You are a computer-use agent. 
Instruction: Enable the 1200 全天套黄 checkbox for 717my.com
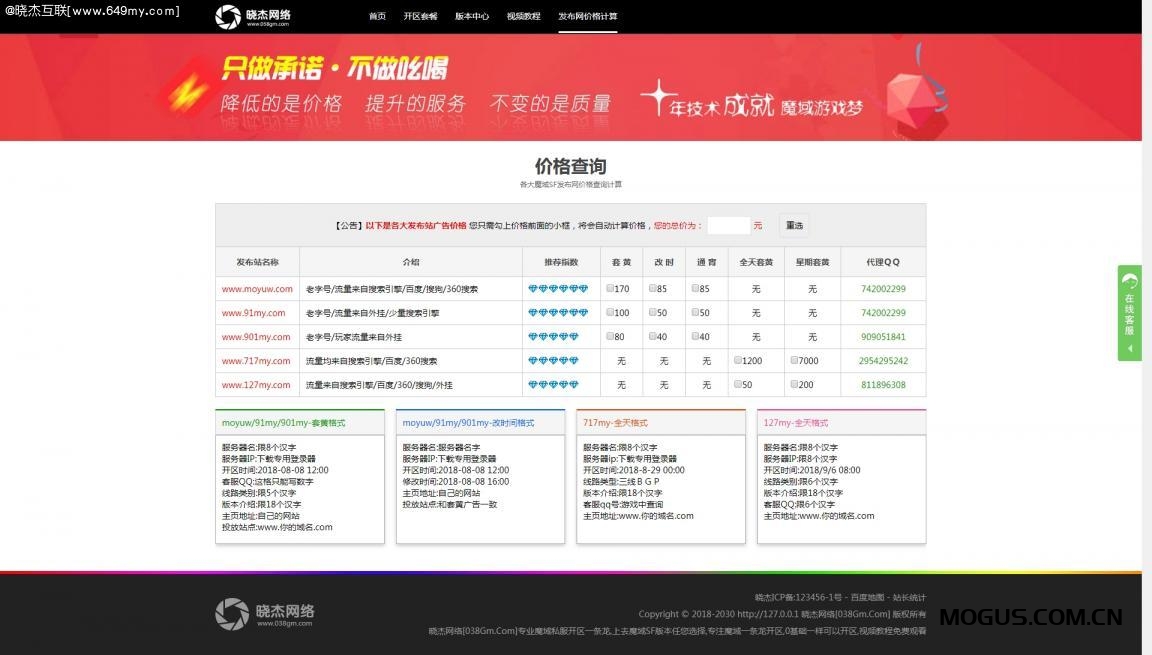(737, 360)
